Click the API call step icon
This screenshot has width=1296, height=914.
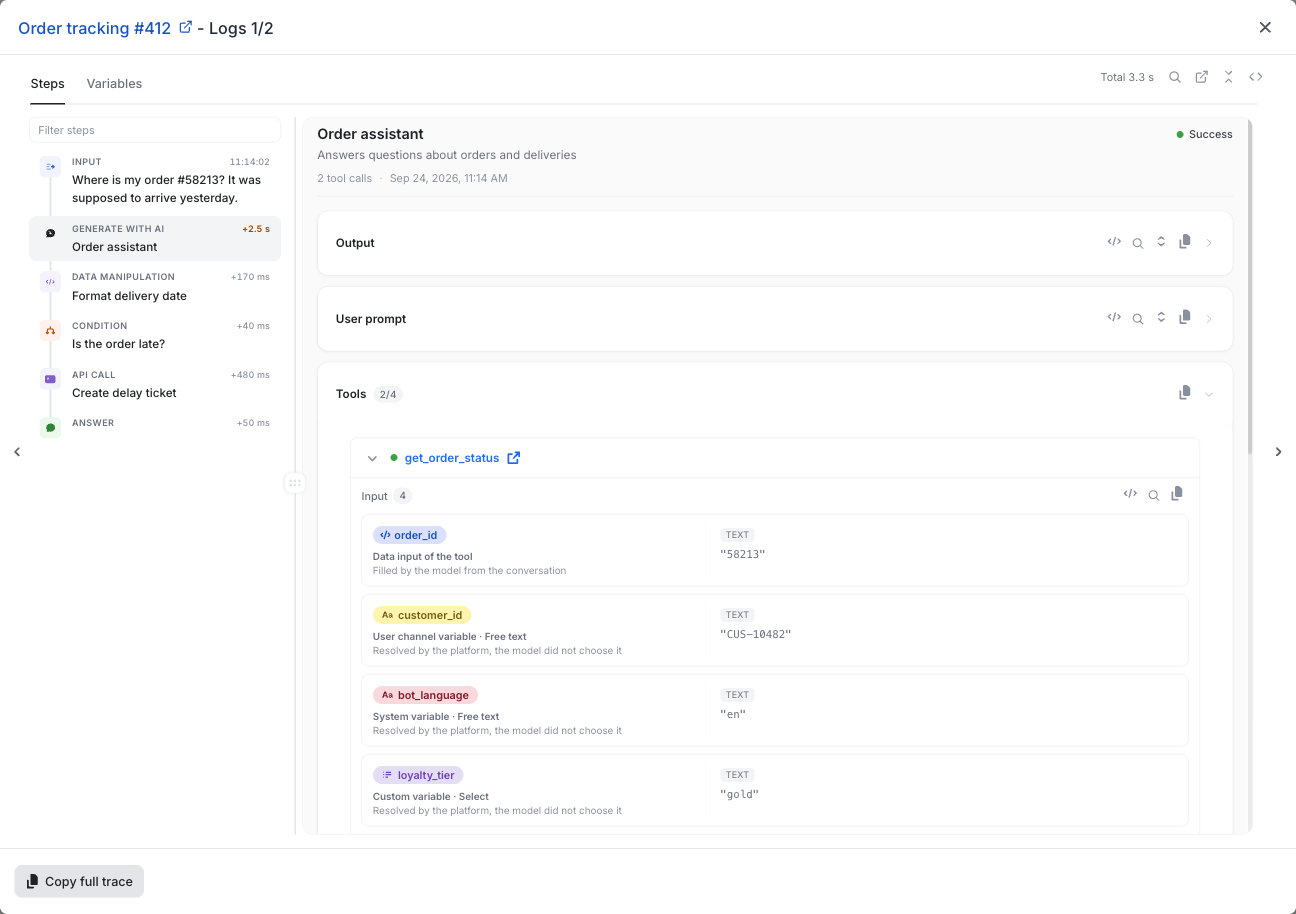(50, 379)
